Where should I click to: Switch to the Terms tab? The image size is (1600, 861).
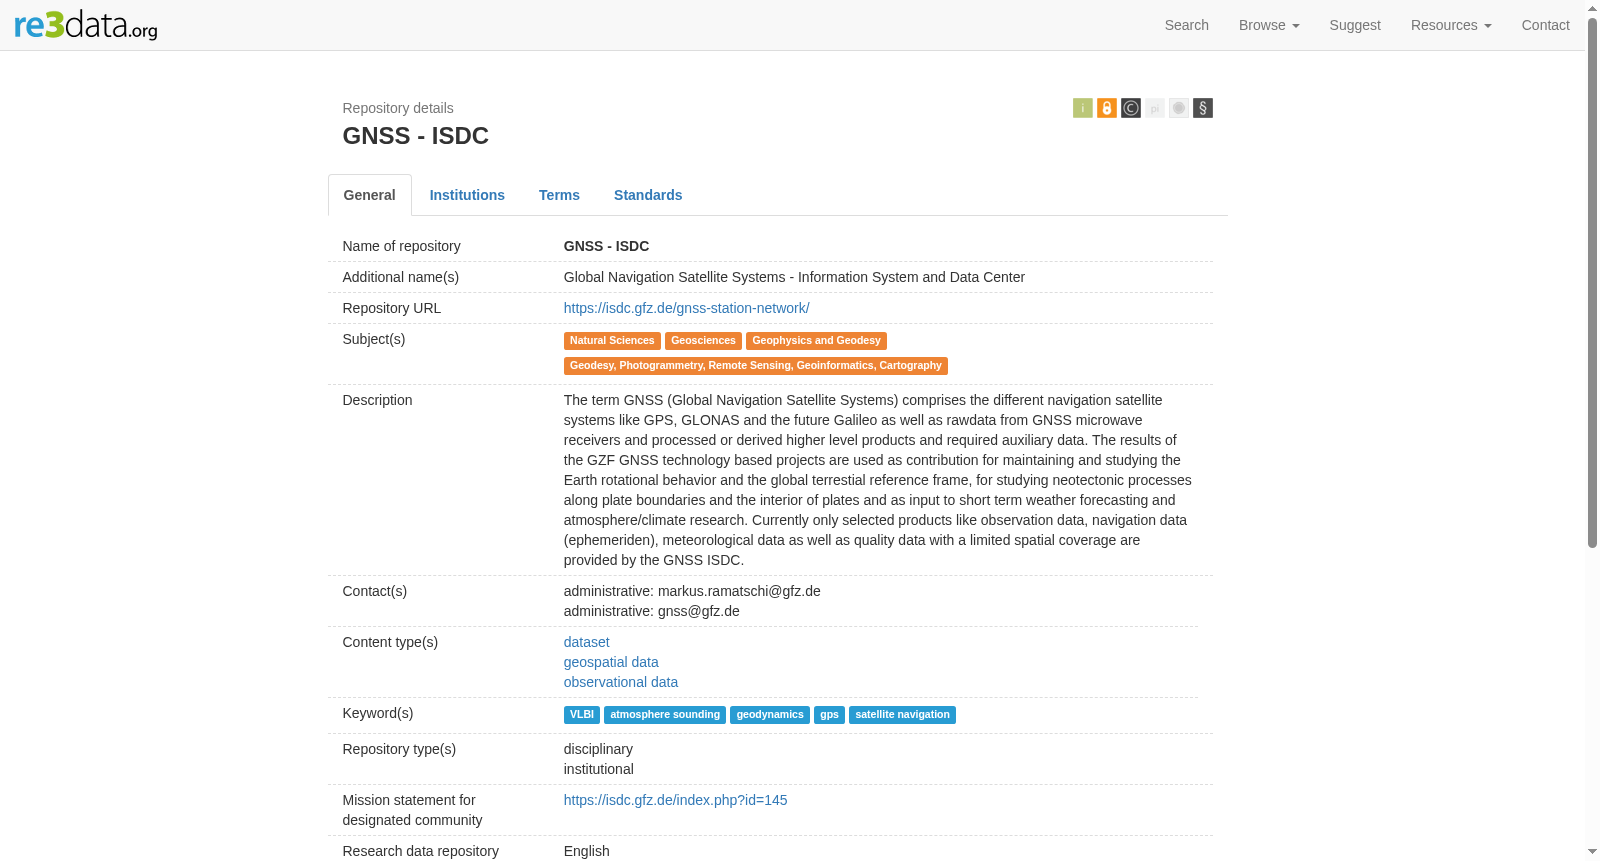559,195
